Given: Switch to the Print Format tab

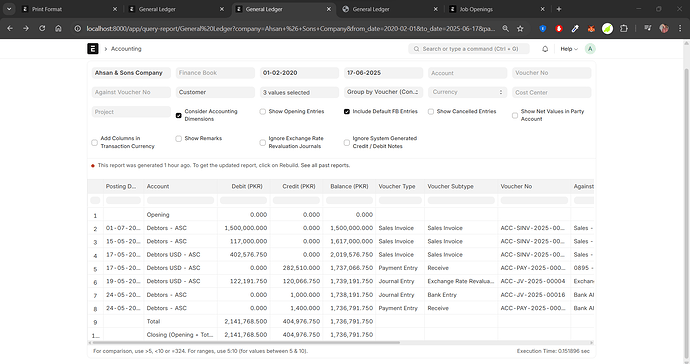Looking at the screenshot, I should (x=69, y=9).
